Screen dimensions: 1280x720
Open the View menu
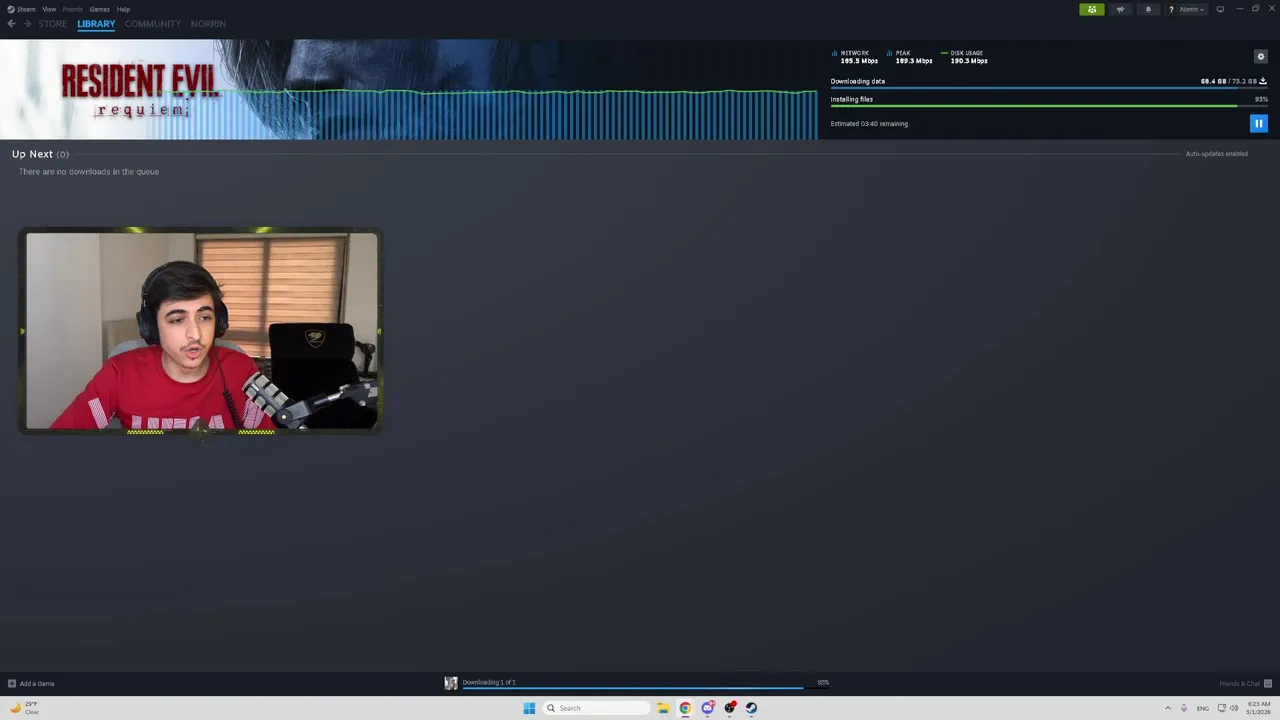pos(49,9)
